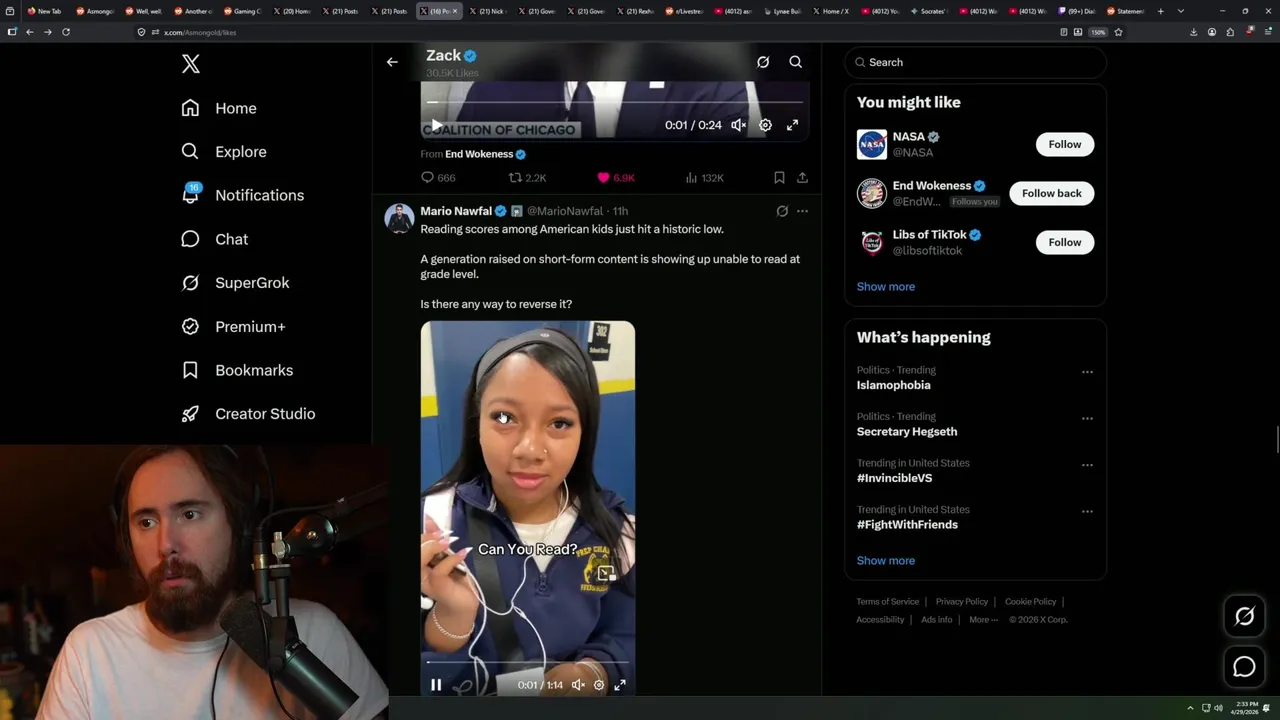Open the Privacy Policy link
The image size is (1280, 720).
tap(962, 602)
